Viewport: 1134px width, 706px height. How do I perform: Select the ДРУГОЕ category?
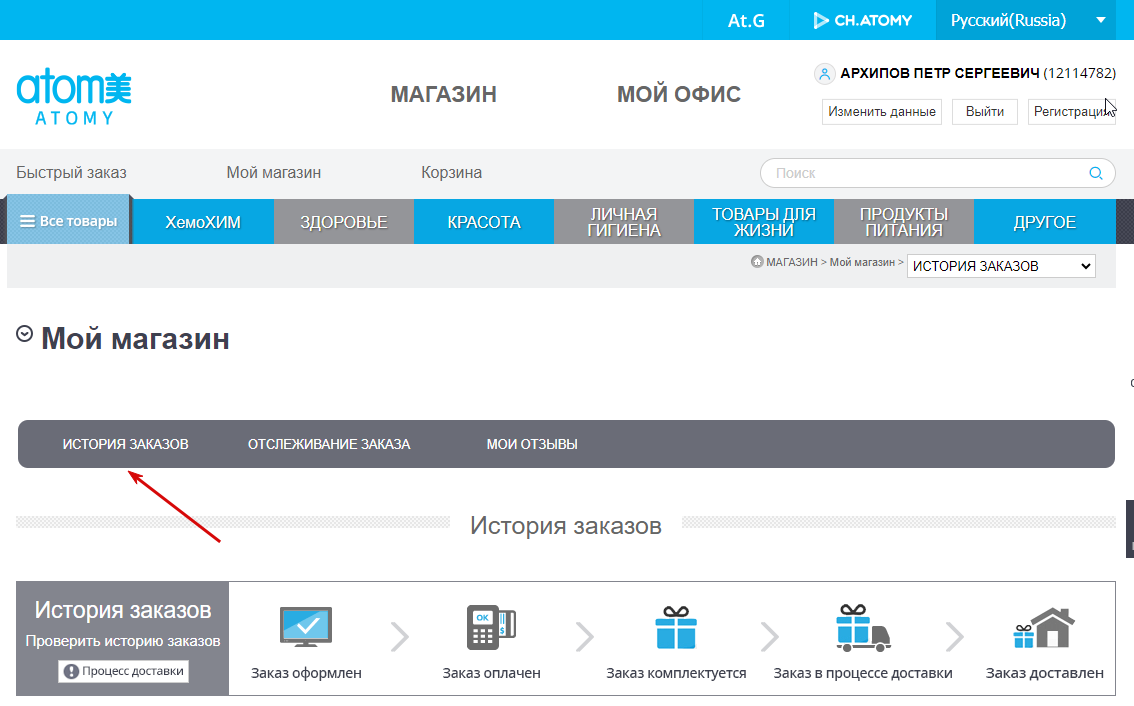coord(1044,221)
